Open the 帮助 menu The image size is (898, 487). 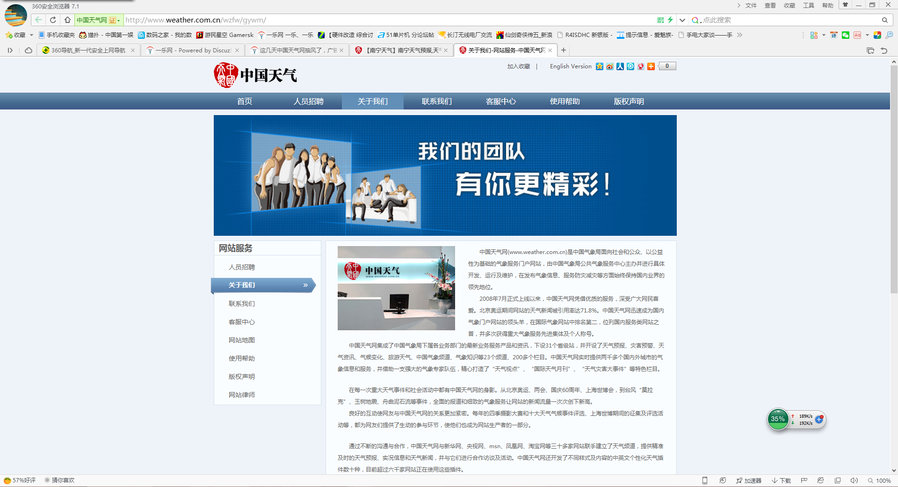tap(828, 5)
